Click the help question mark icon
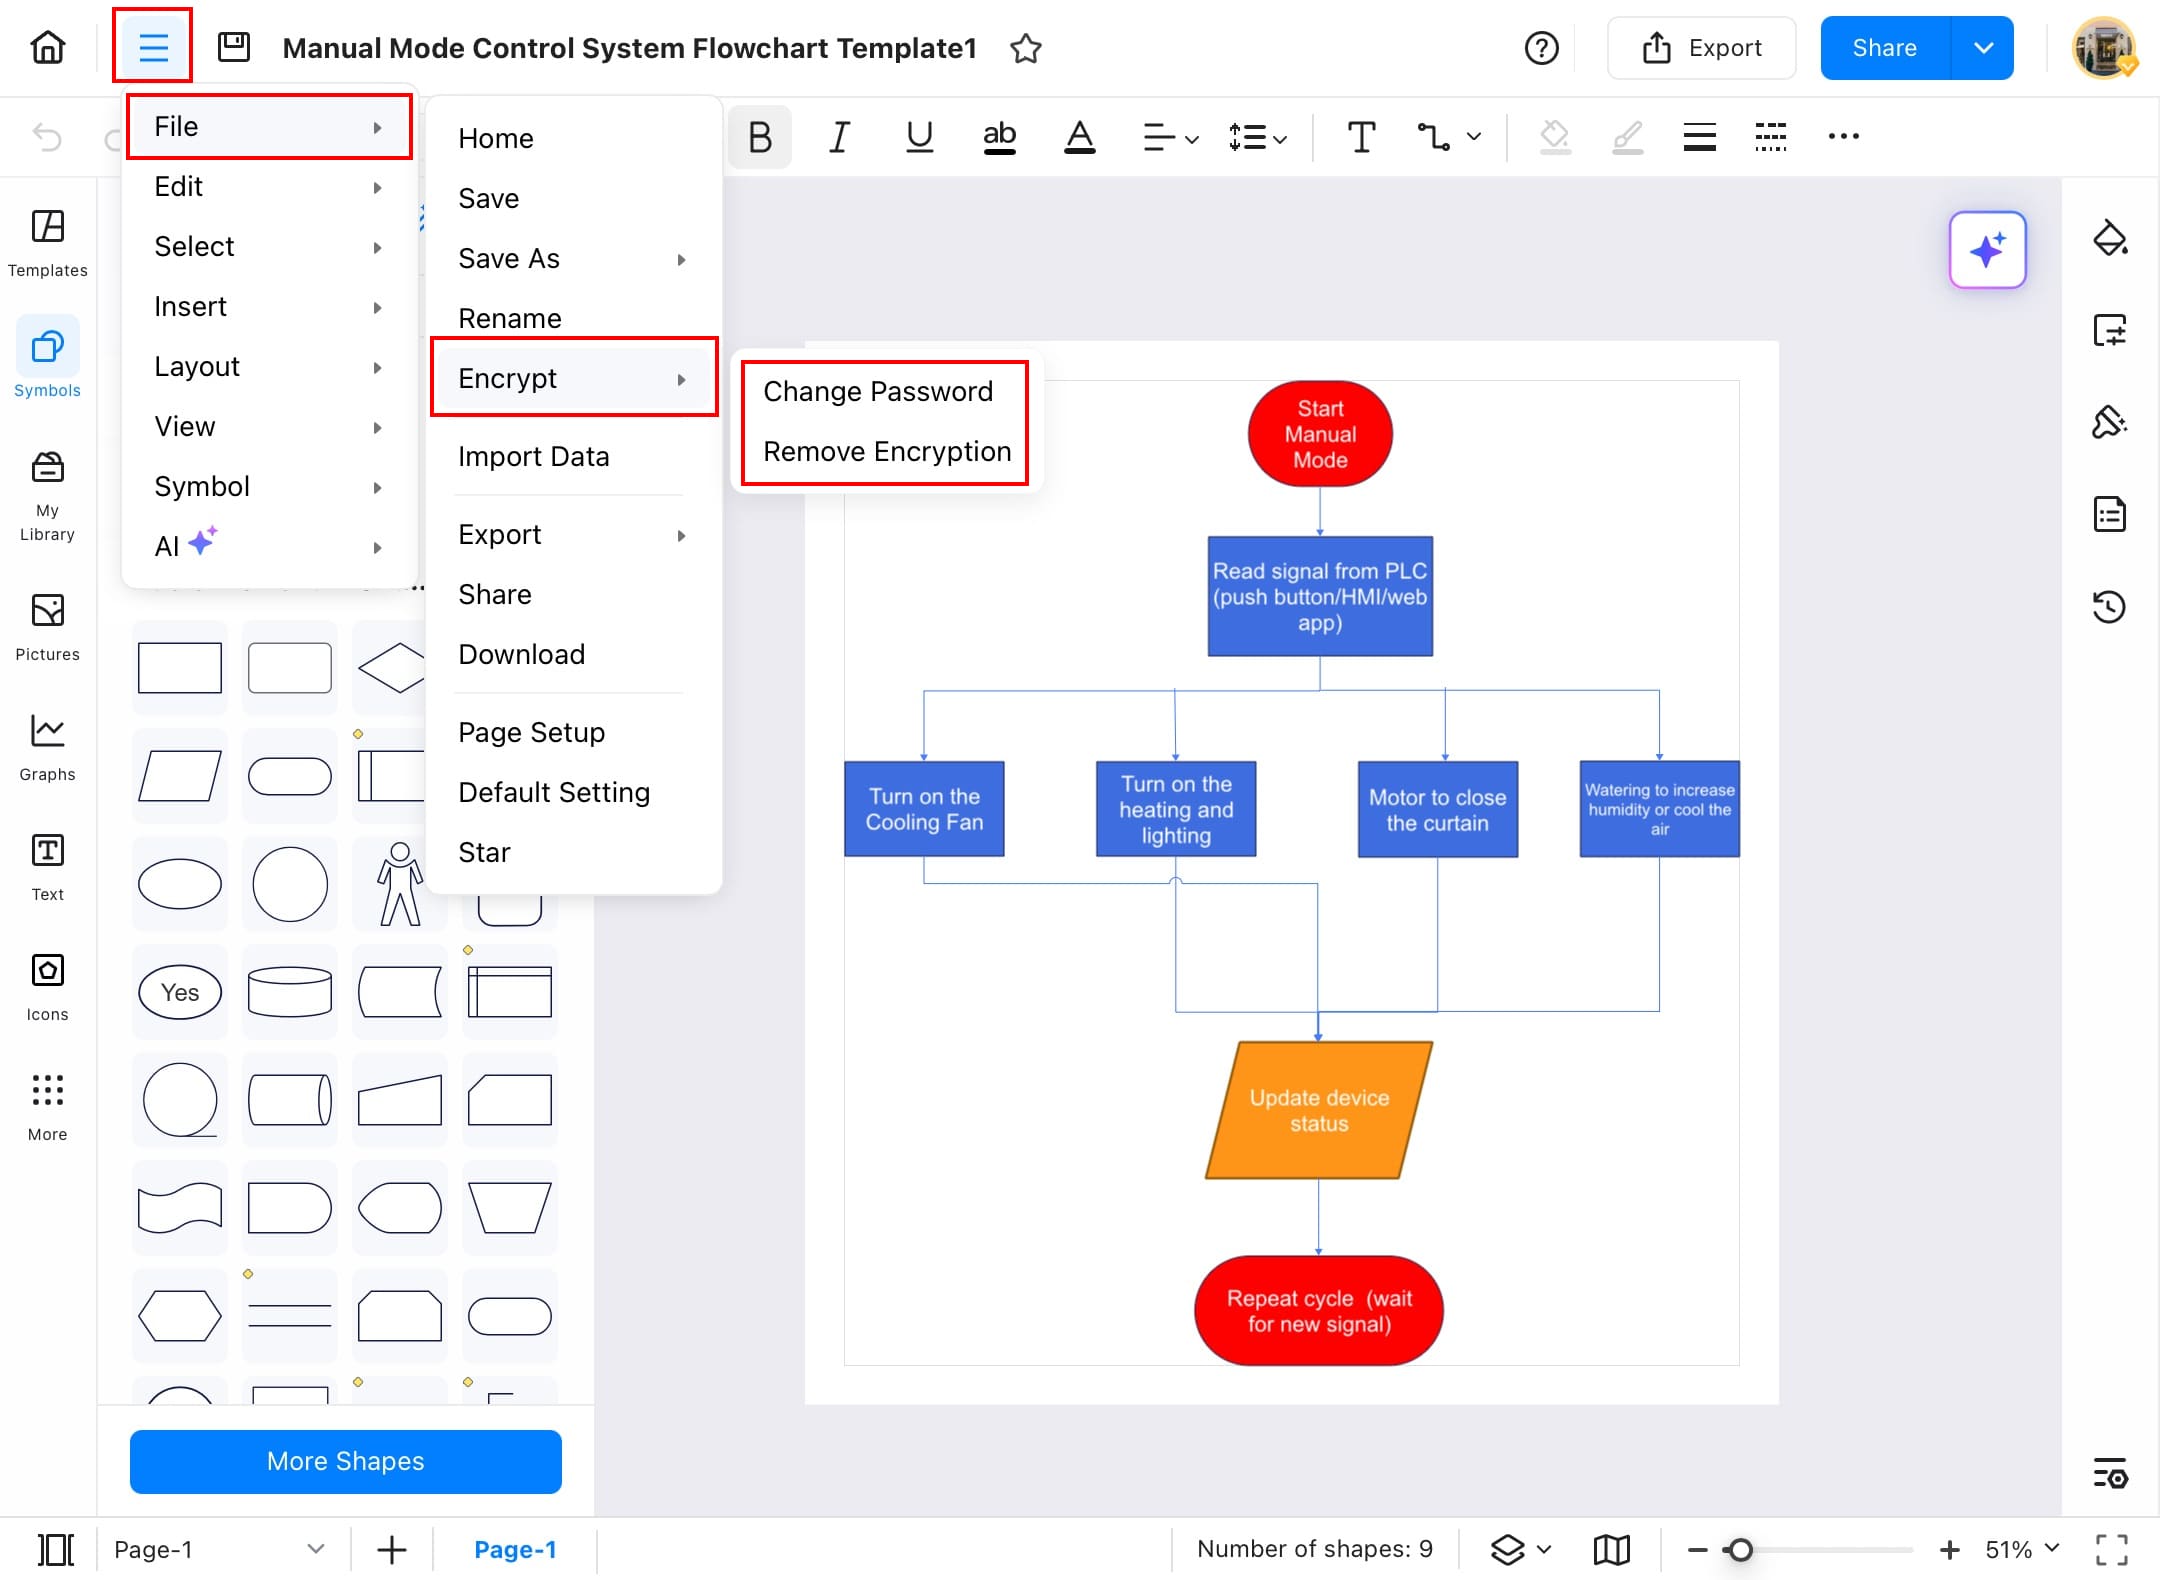 pos(1541,48)
